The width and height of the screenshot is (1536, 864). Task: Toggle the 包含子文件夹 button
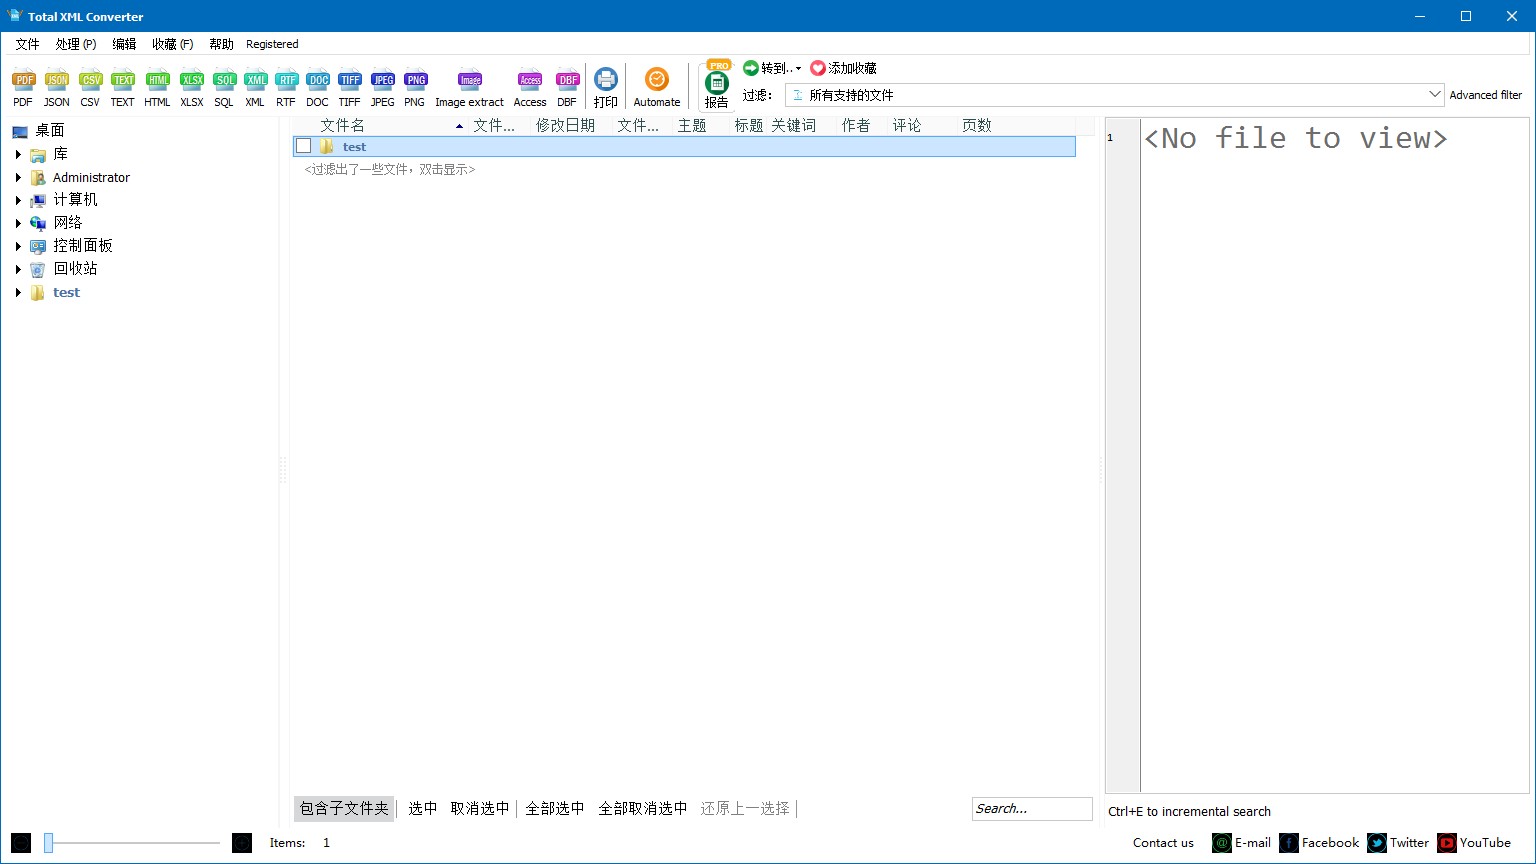[344, 808]
